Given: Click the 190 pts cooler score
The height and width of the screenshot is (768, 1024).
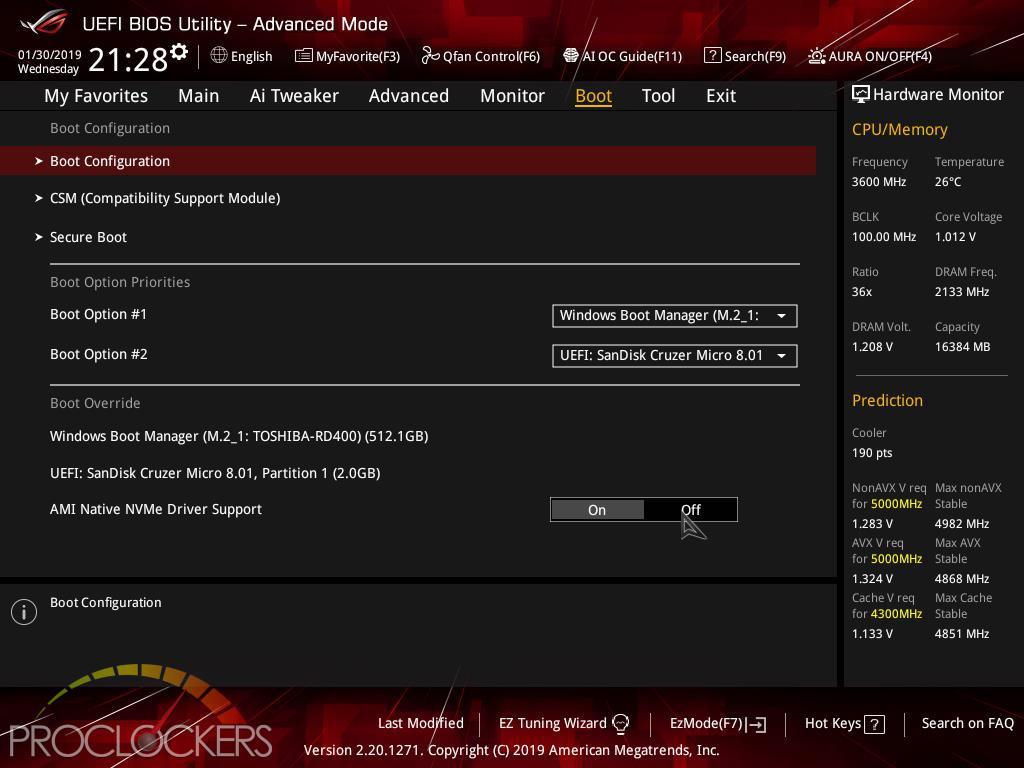Looking at the screenshot, I should 872,453.
